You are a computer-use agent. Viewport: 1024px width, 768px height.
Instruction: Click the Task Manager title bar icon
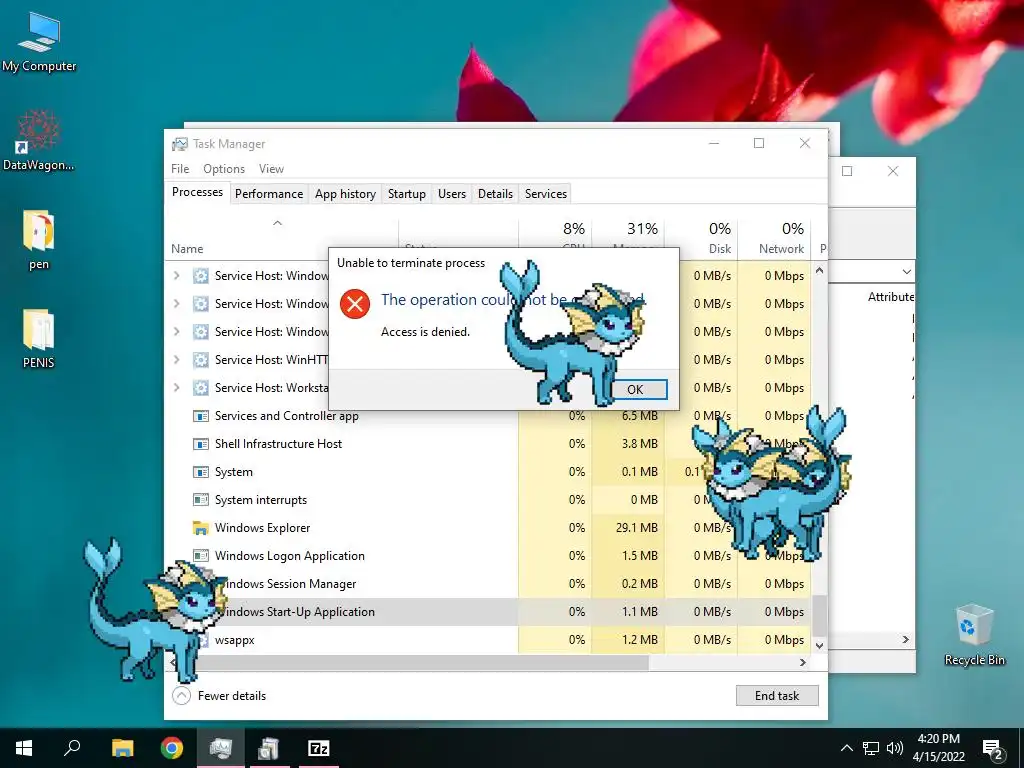(x=180, y=144)
